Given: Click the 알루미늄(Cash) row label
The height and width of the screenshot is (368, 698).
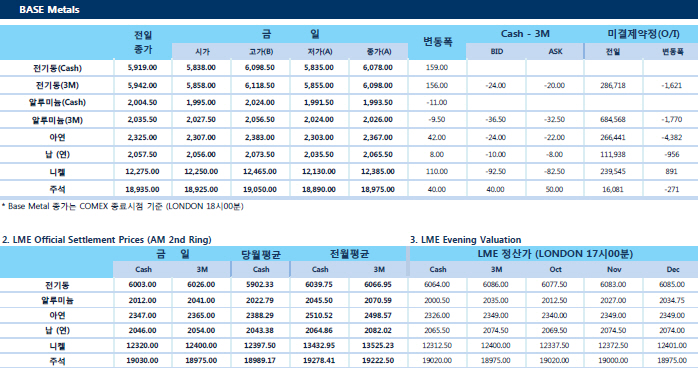Looking at the screenshot, I should point(57,102).
